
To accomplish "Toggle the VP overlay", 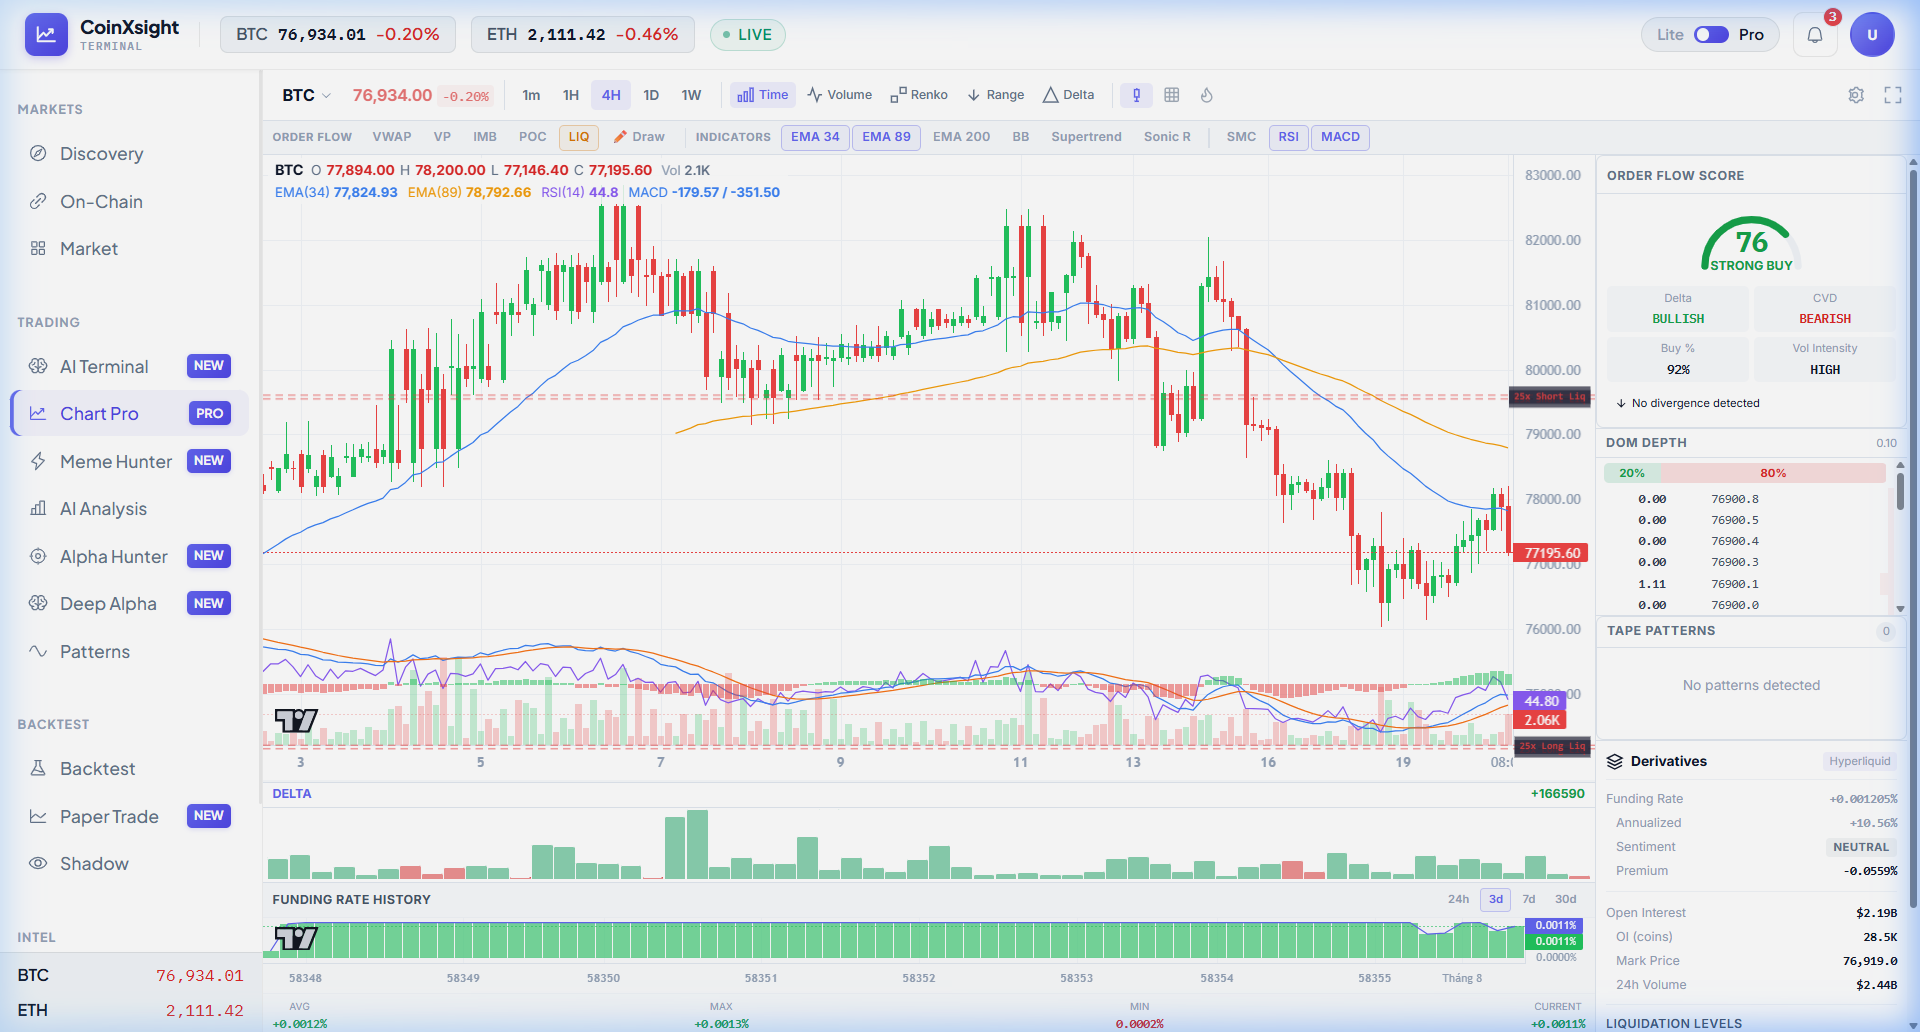I will 442,137.
